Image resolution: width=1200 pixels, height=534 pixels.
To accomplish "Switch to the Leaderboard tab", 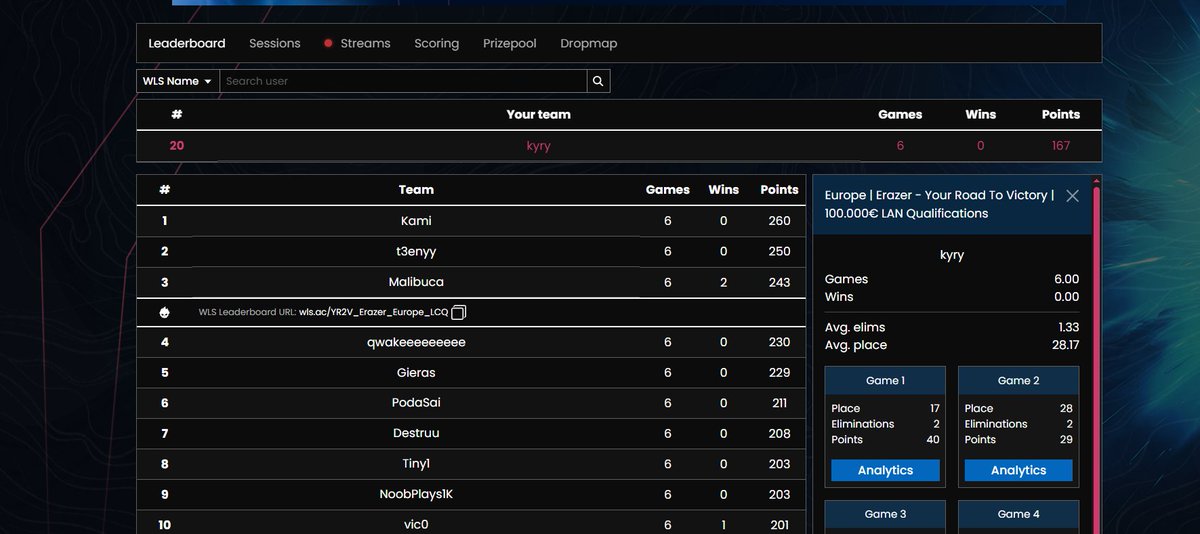I will tap(187, 44).
